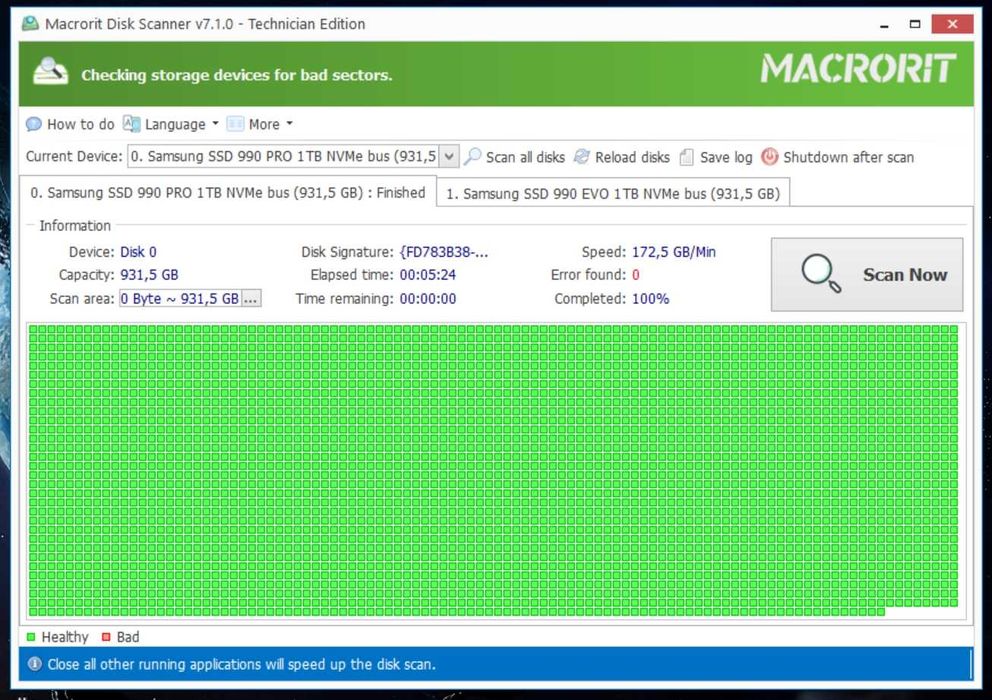Minimize the Macrorit Disk Scanner window
992x700 pixels.
pos(884,25)
